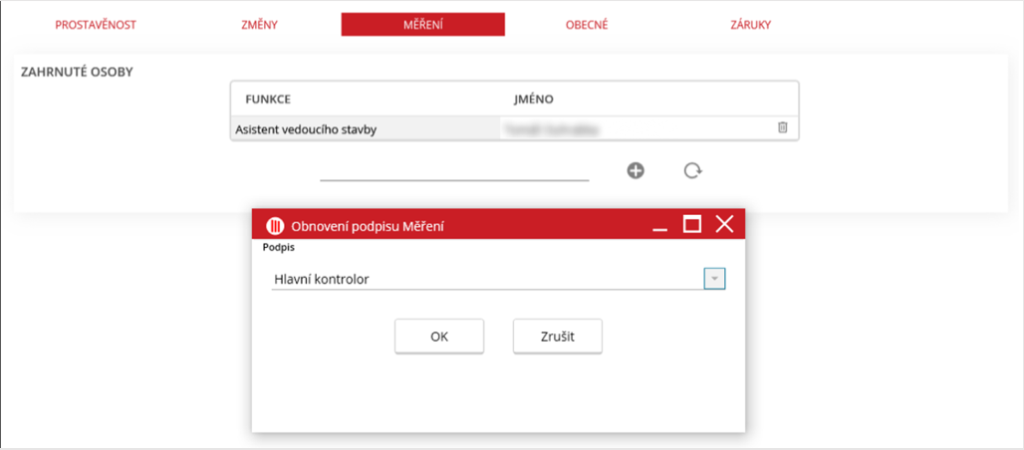Click the trash icon to delete the person row
This screenshot has height=450, width=1024.
783,128
